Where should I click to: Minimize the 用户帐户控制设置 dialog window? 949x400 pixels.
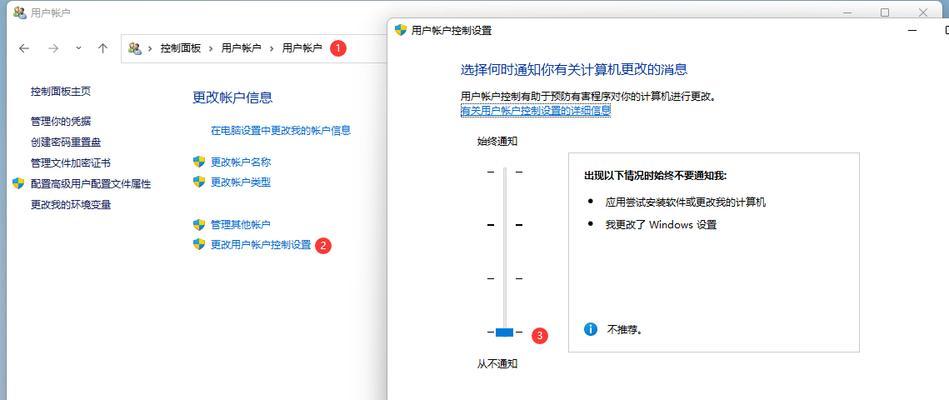915,30
